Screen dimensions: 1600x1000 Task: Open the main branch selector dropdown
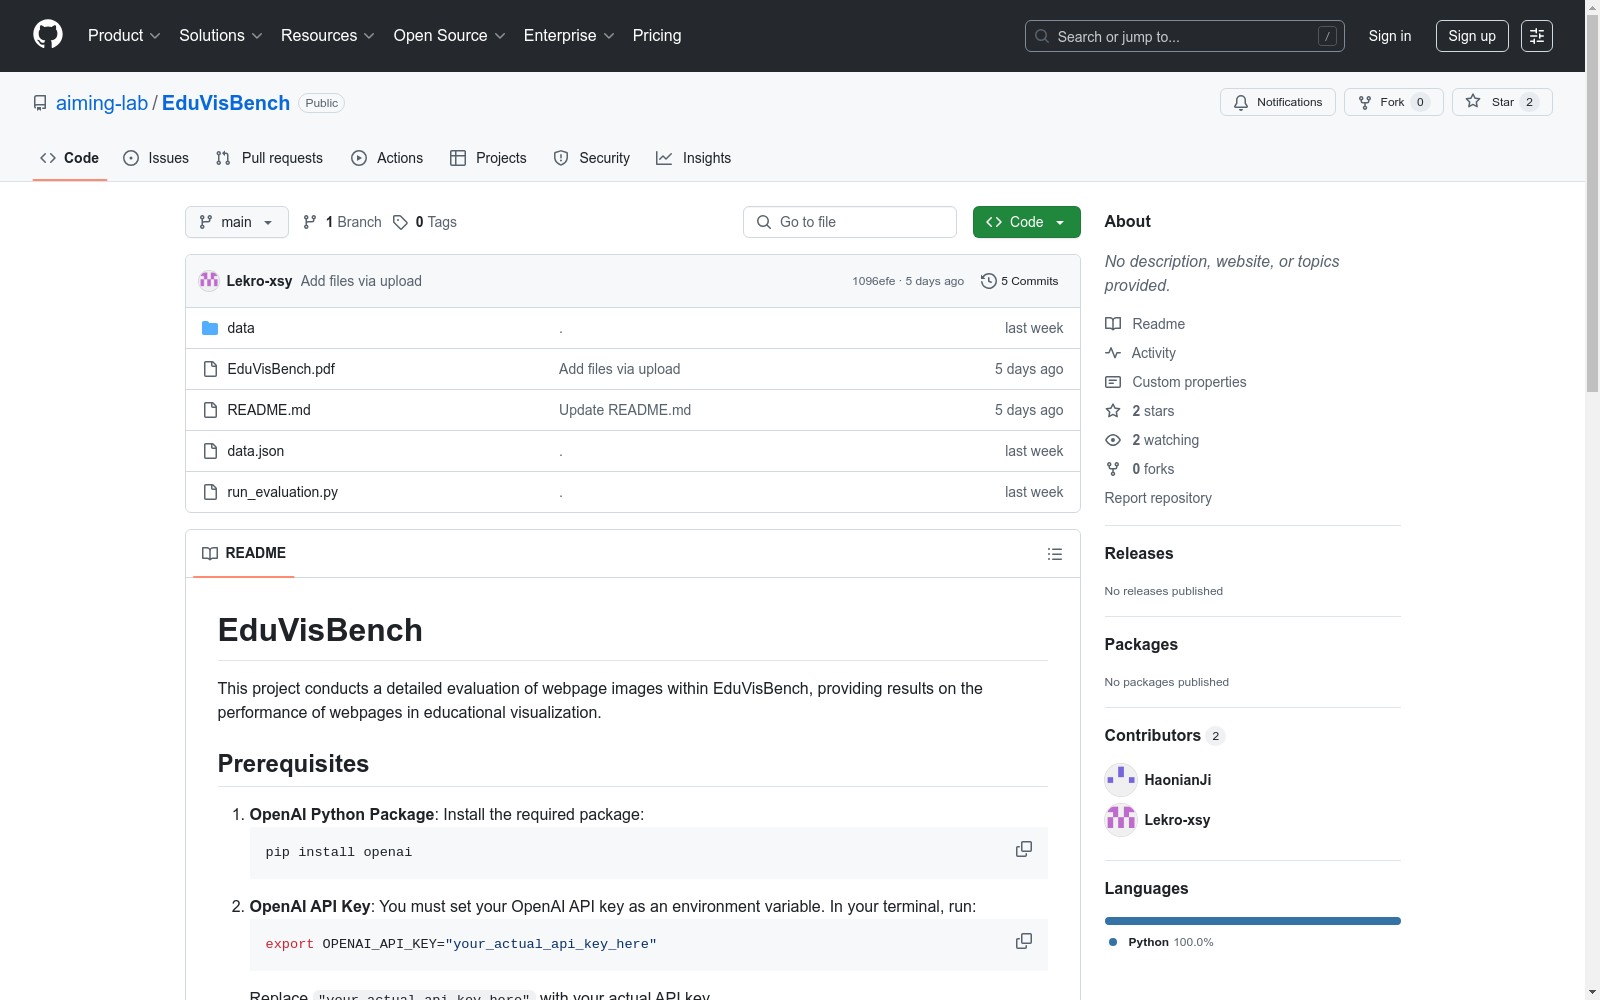[237, 222]
